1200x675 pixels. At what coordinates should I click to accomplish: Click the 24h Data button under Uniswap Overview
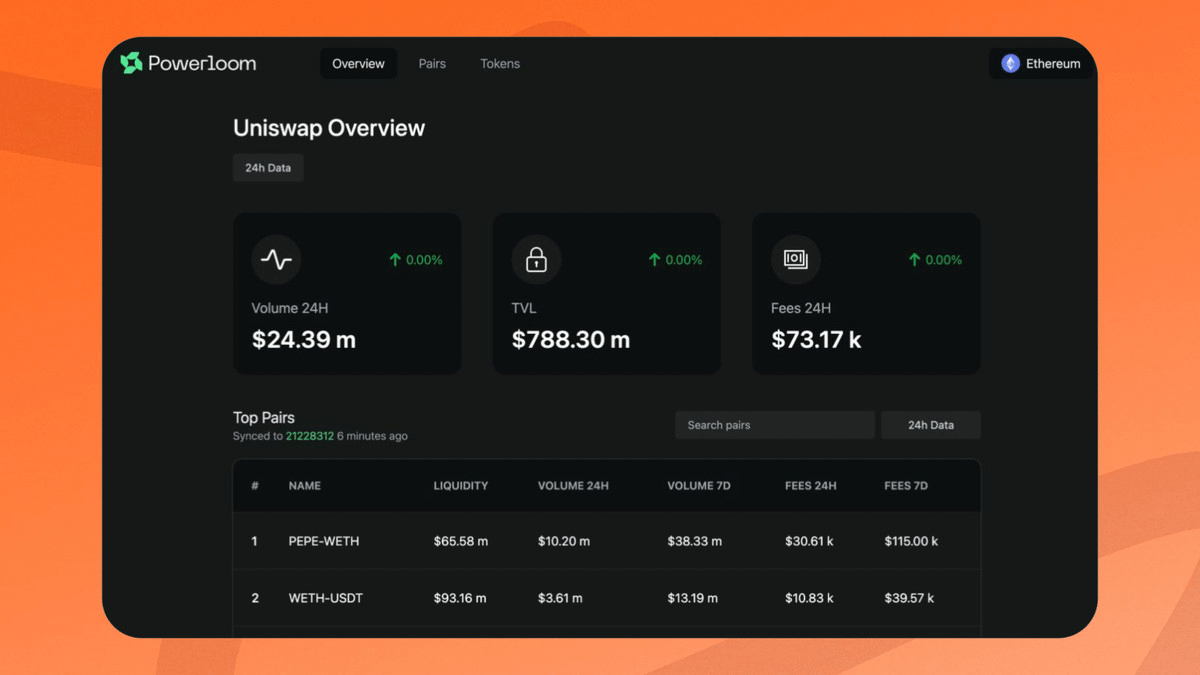268,168
